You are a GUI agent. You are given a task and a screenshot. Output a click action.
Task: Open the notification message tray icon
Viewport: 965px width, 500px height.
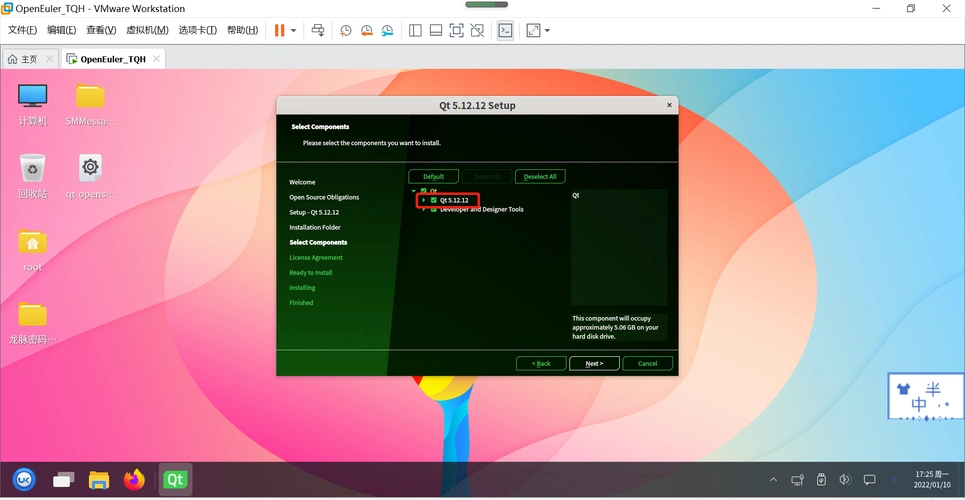coord(869,480)
